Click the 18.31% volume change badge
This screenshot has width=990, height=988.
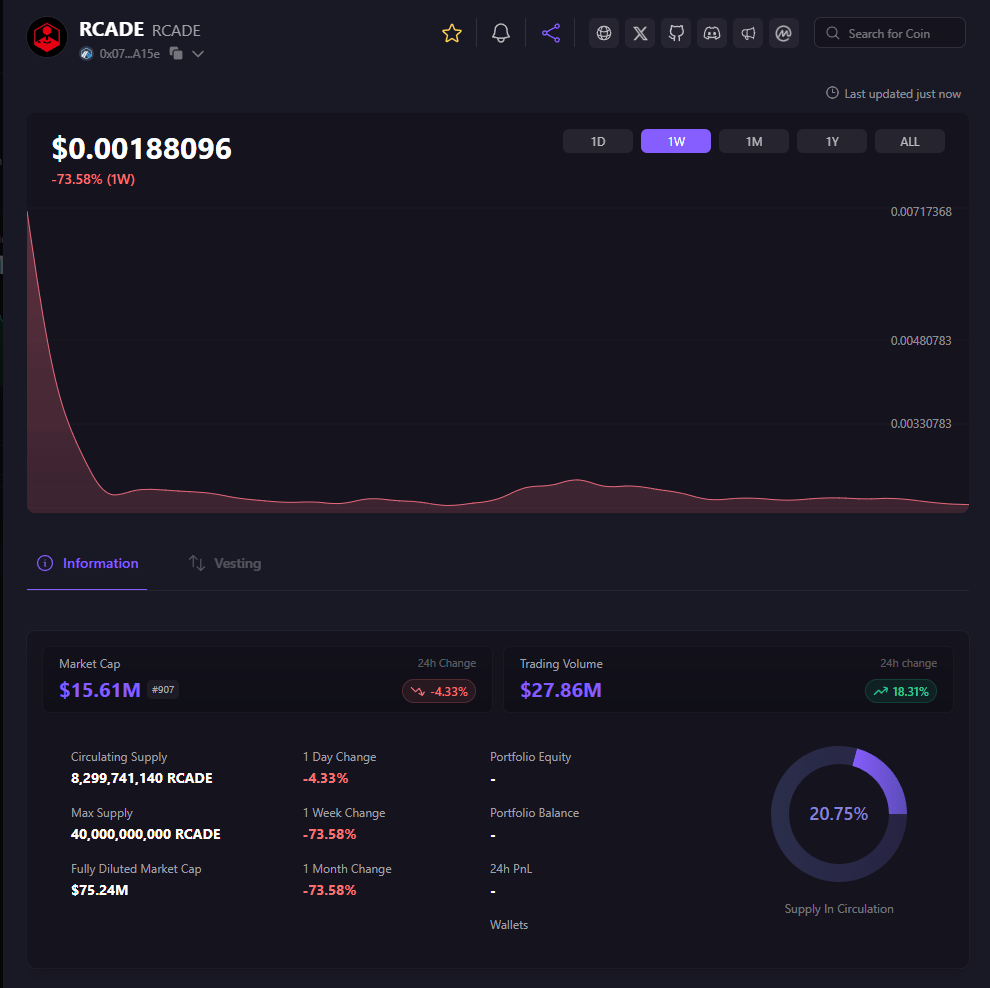901,691
